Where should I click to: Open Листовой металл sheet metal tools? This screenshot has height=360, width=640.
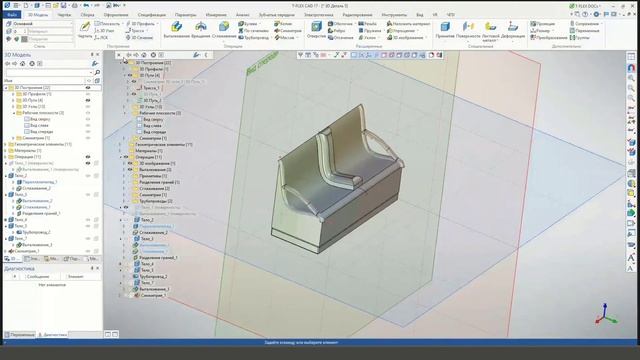(491, 31)
